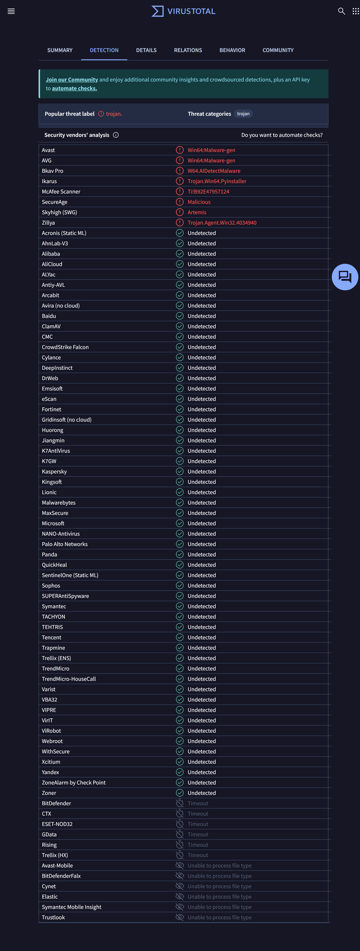Follow the automate checks link in banner
This screenshot has height=951, width=360.
(x=75, y=88)
